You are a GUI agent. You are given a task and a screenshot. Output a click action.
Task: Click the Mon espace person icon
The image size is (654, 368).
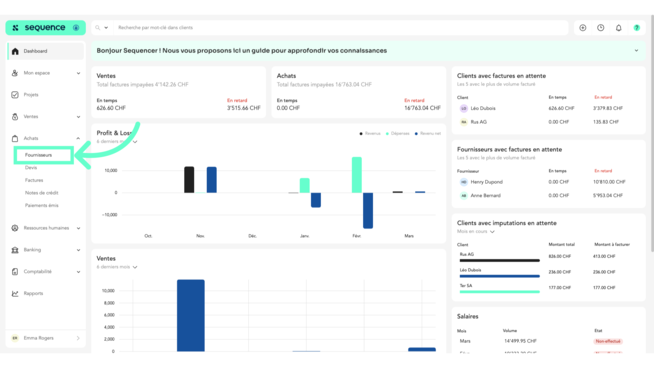coord(15,73)
